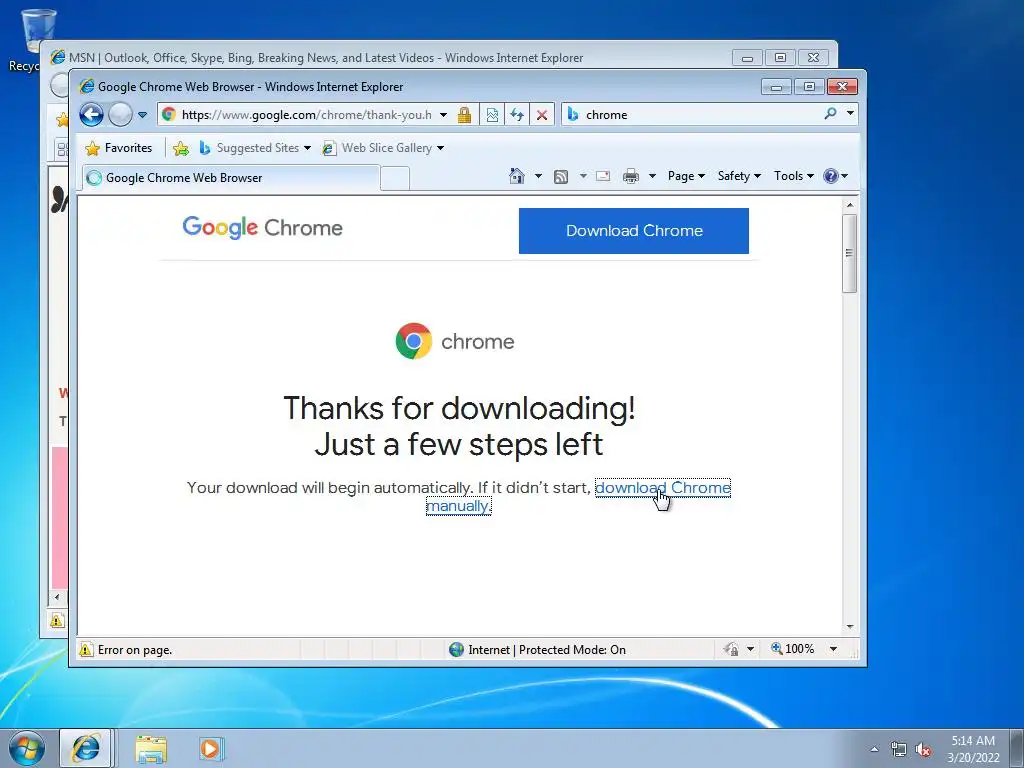Show hidden tray icons arrow

click(x=874, y=749)
